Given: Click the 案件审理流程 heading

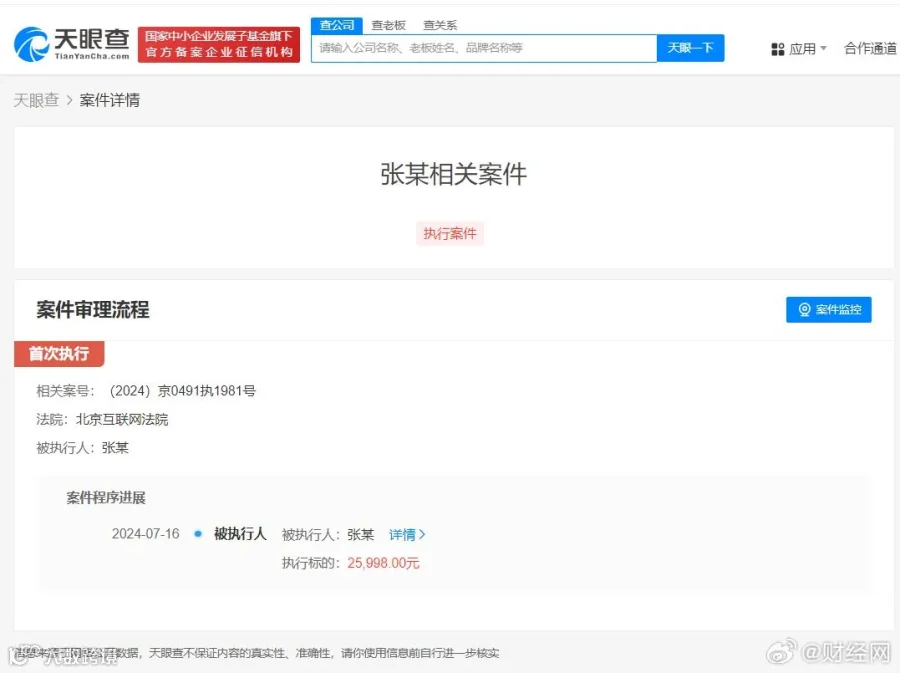Looking at the screenshot, I should pos(93,310).
